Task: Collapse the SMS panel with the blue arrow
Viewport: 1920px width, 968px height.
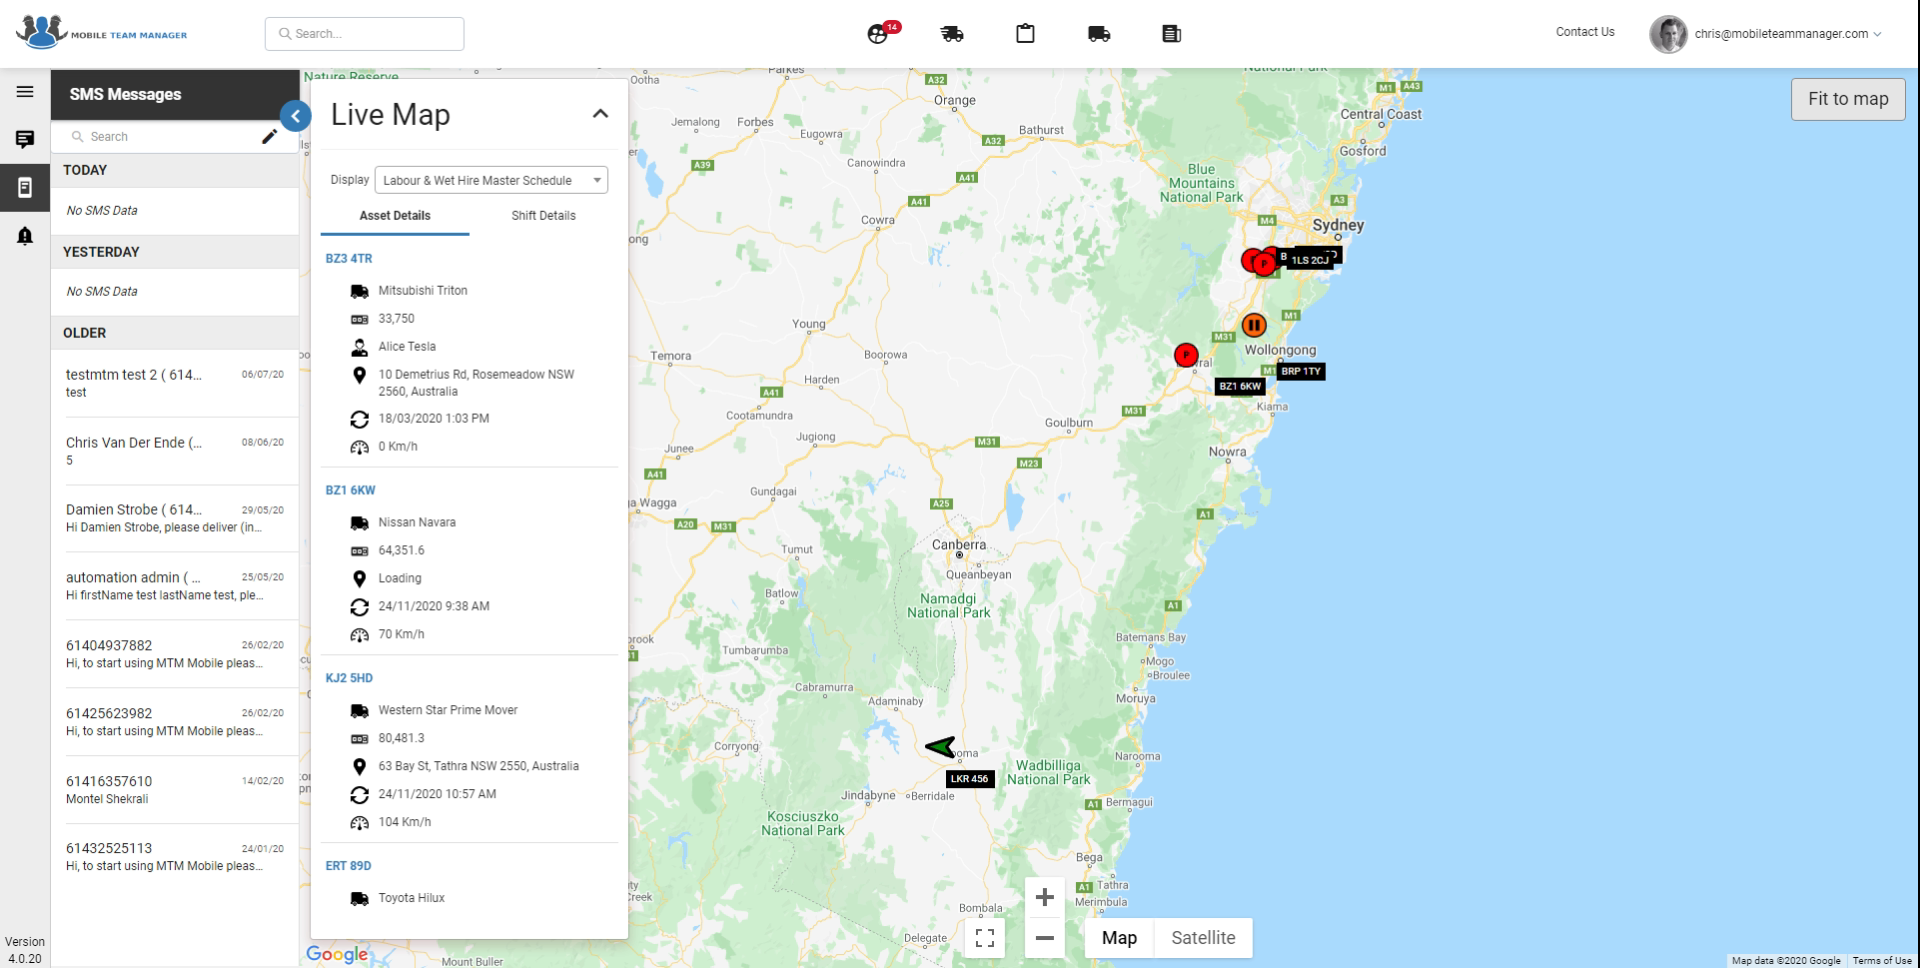Action: point(295,116)
